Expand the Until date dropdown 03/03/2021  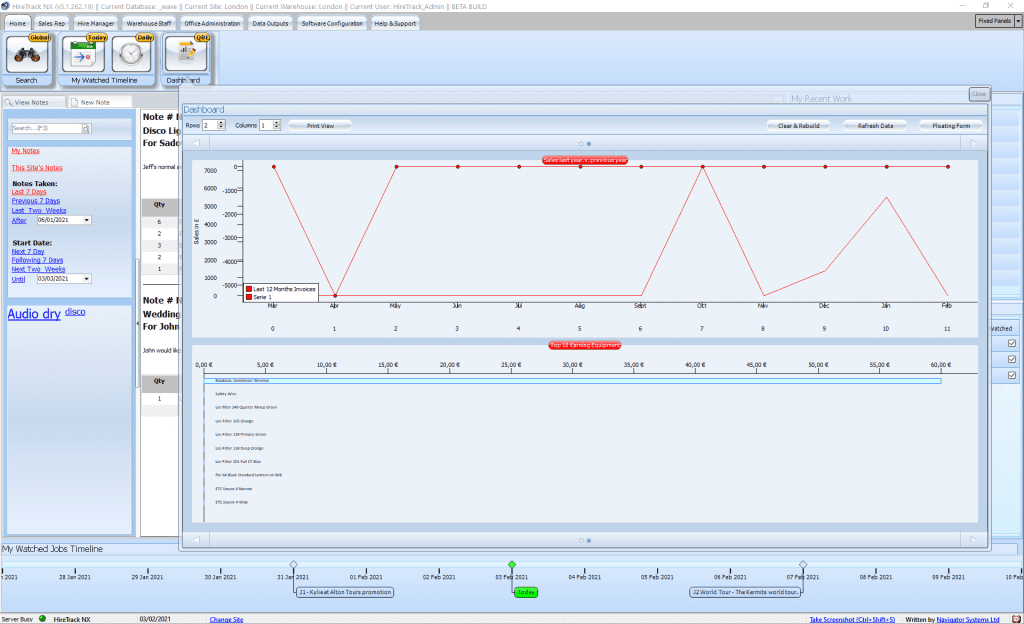pyautogui.click(x=86, y=279)
